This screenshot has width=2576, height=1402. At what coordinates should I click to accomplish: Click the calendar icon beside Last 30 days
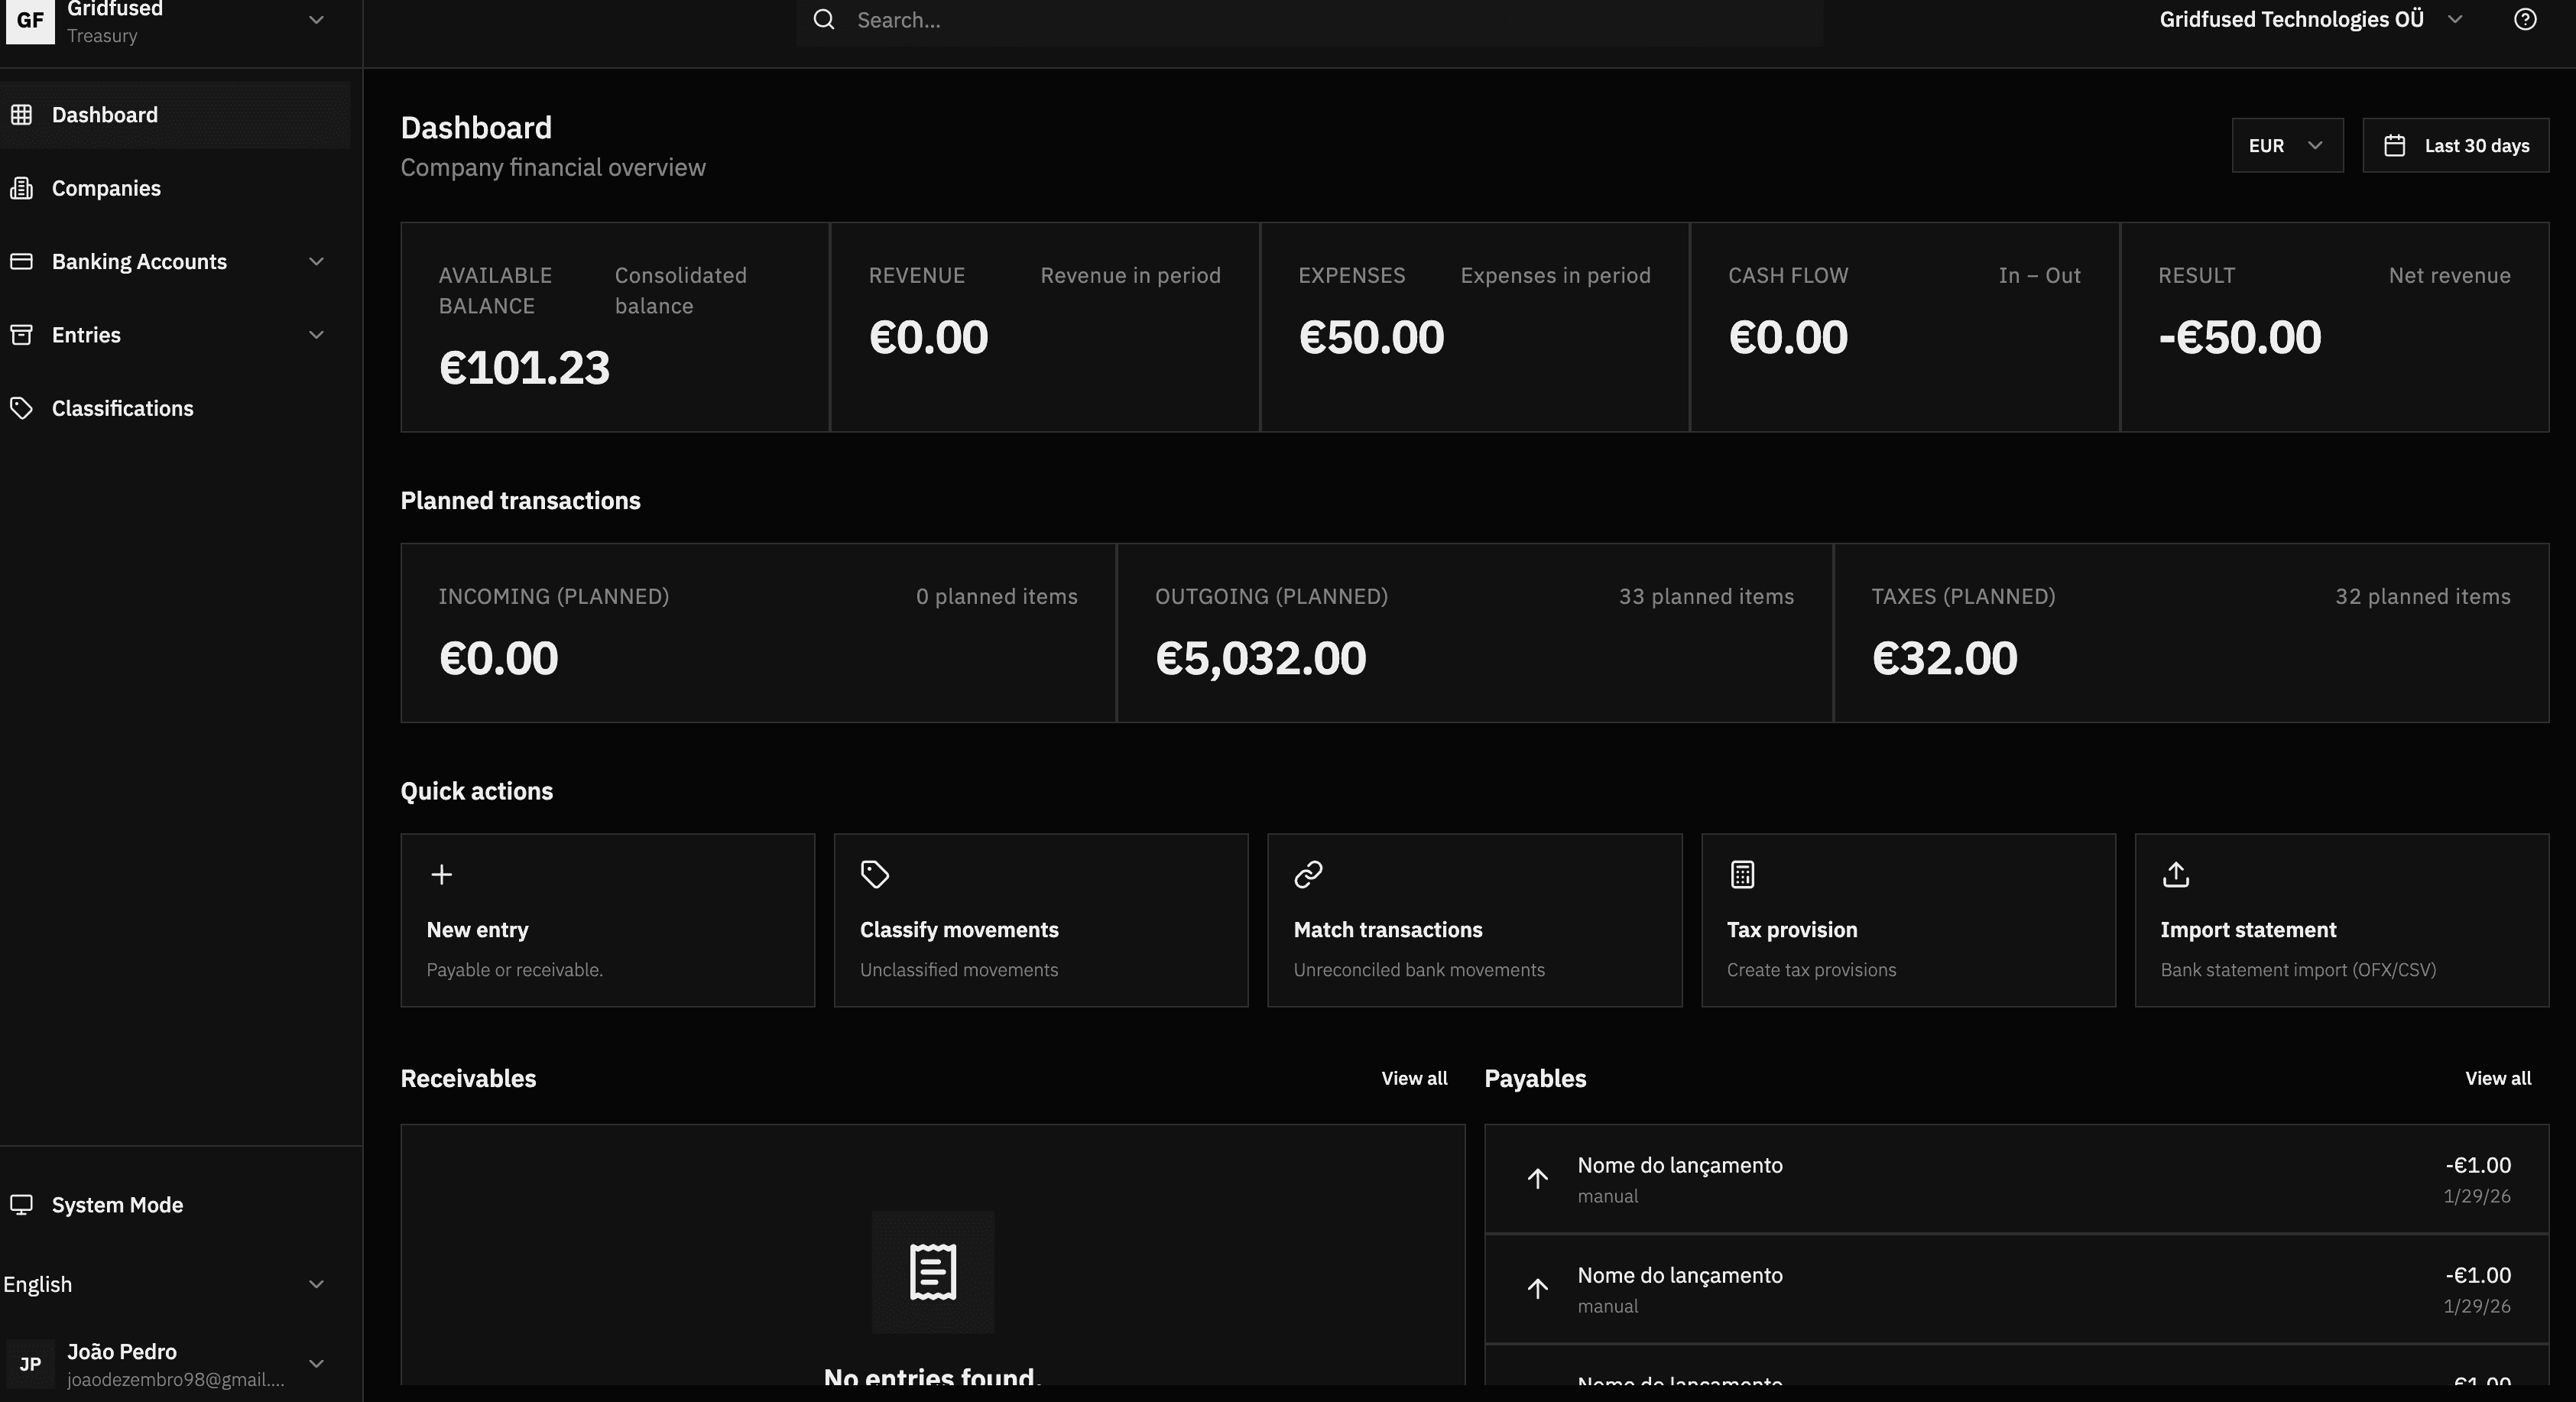pyautogui.click(x=2396, y=145)
